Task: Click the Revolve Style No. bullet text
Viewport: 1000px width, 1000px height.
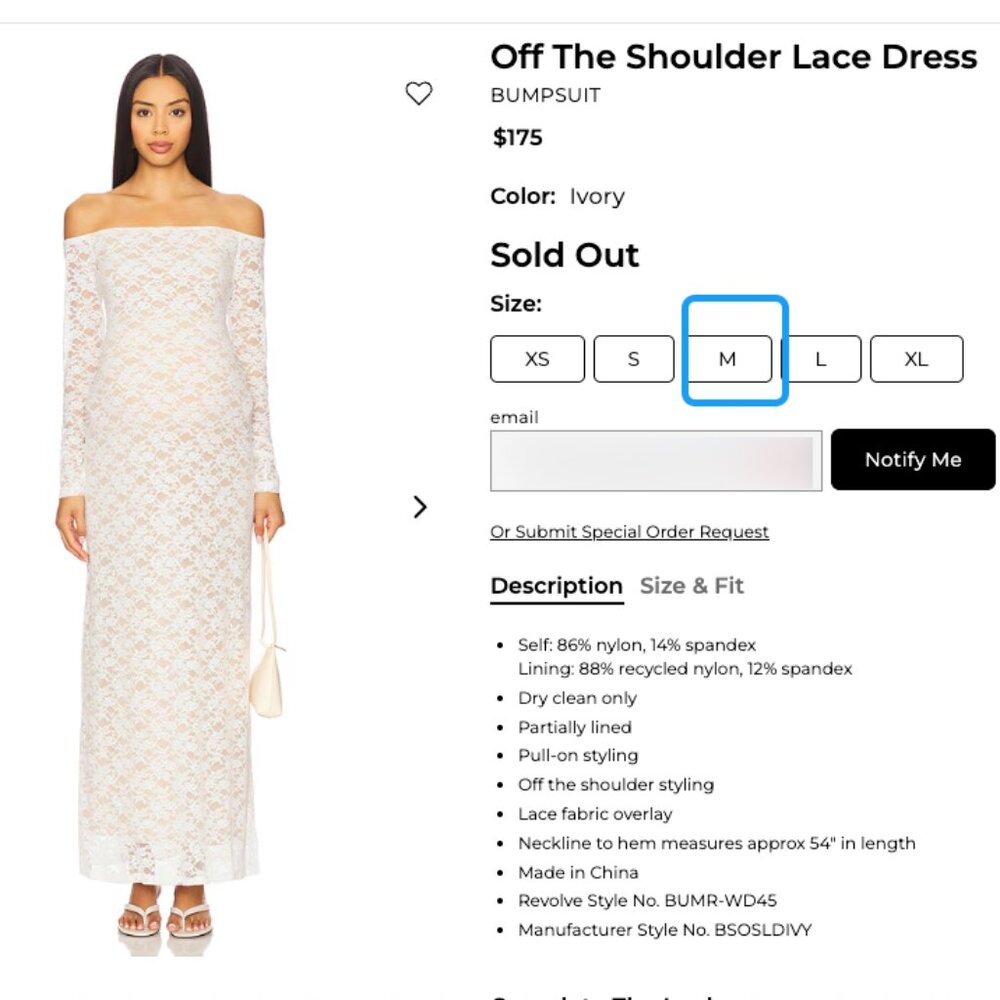Action: coord(648,900)
